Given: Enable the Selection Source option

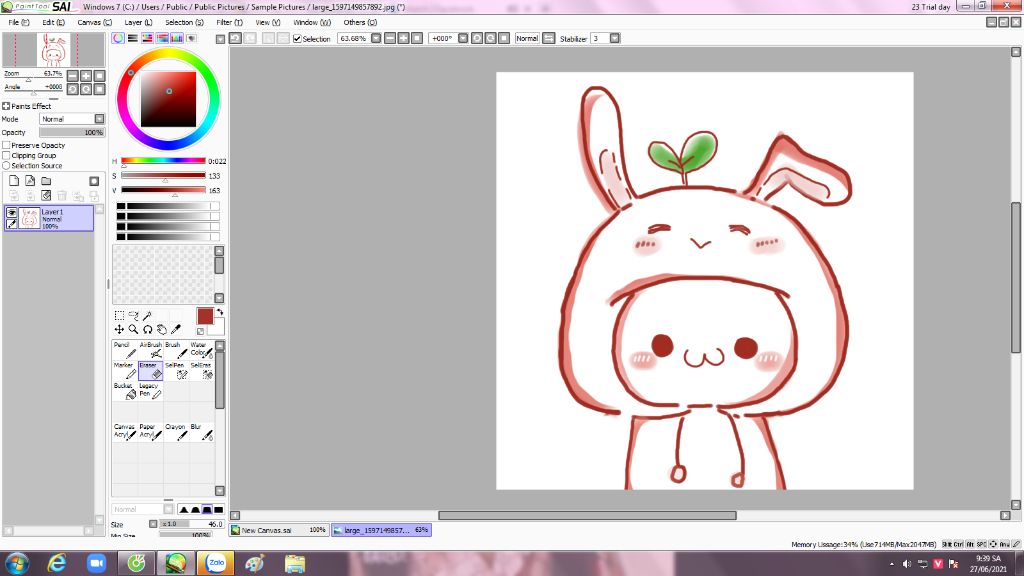Looking at the screenshot, I should click(7, 166).
